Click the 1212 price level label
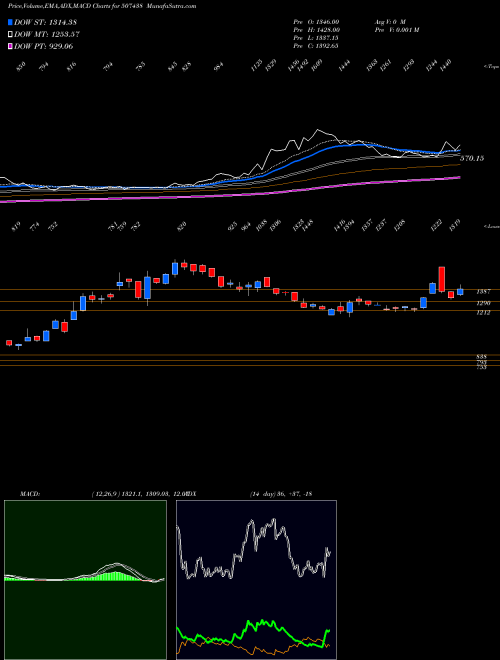 pos(483,312)
